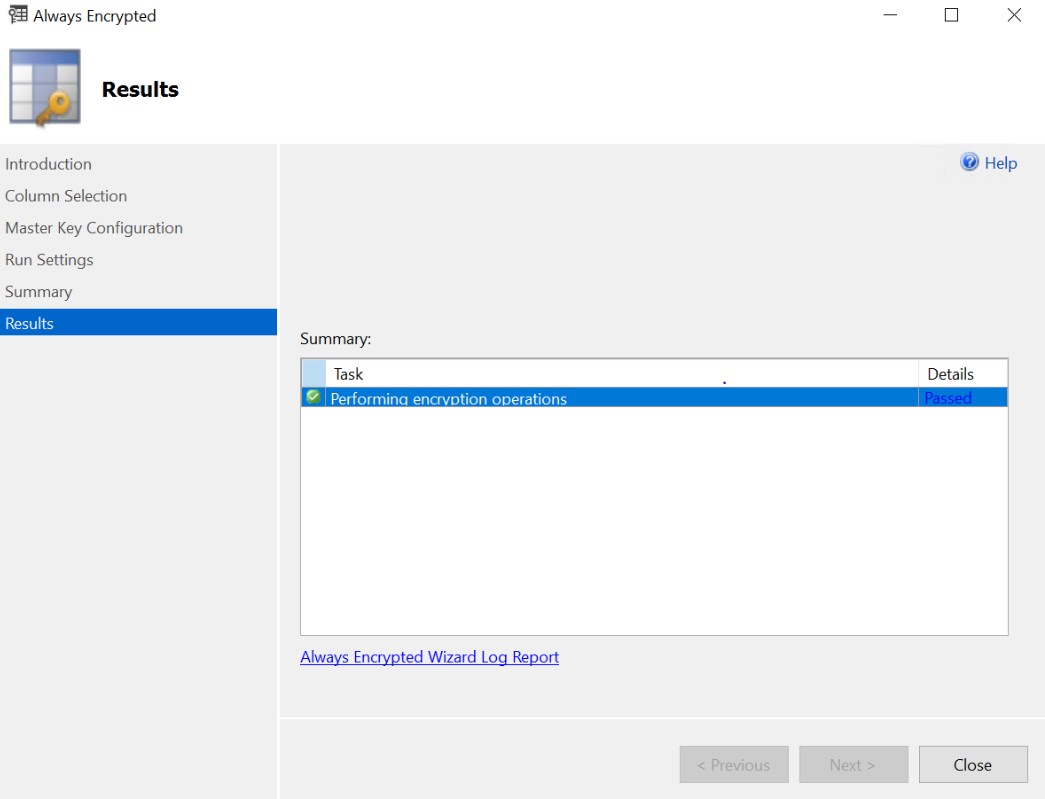Select the Results step in sidebar

coord(139,323)
